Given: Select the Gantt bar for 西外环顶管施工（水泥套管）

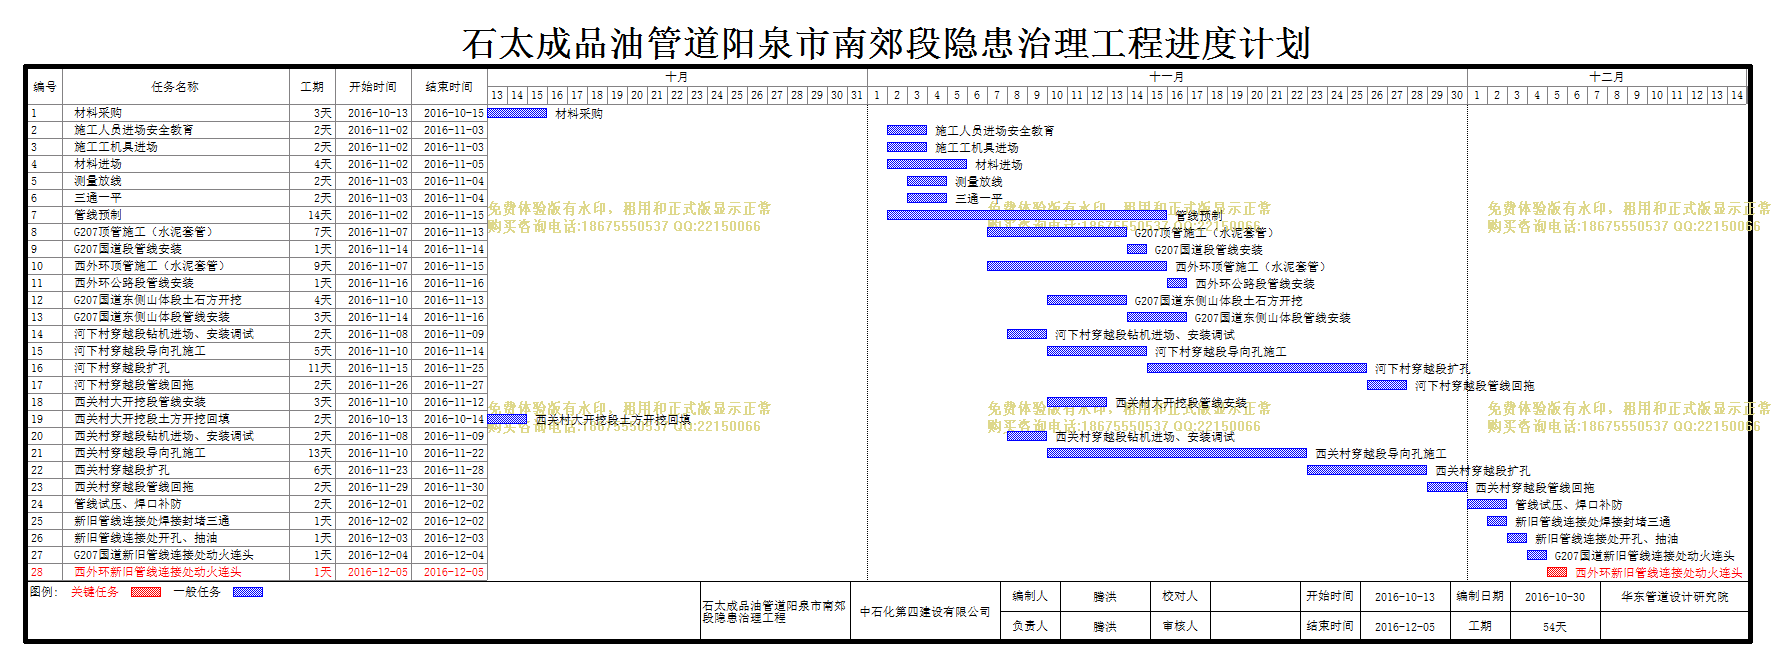Looking at the screenshot, I should [1077, 266].
